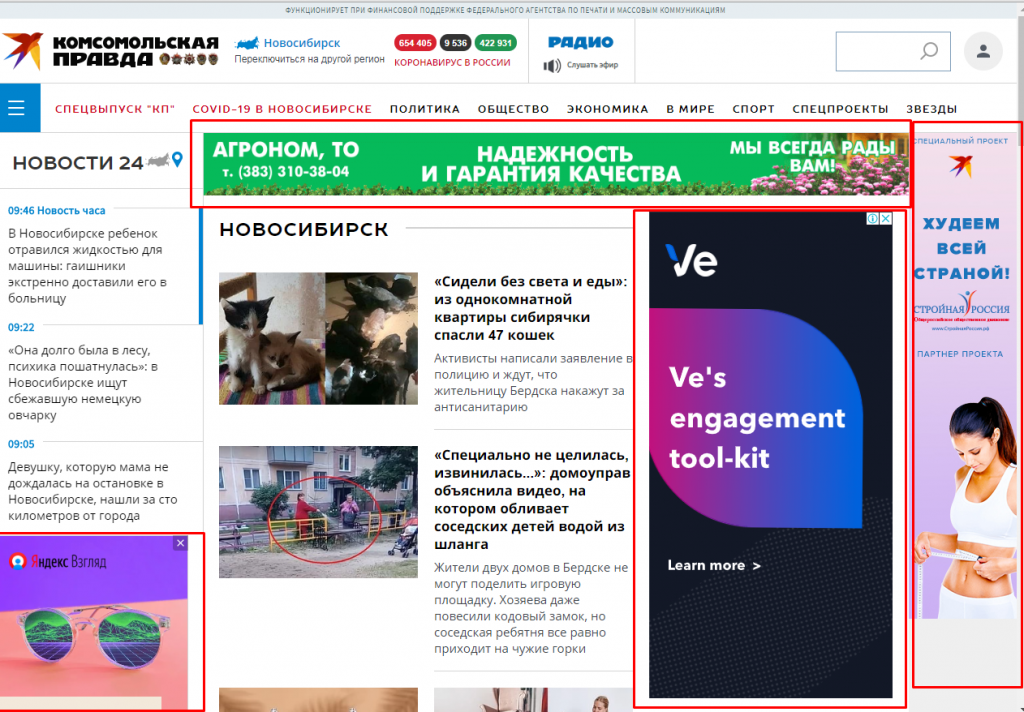The height and width of the screenshot is (712, 1024).
Task: Click the search magnifier icon
Action: (x=929, y=51)
